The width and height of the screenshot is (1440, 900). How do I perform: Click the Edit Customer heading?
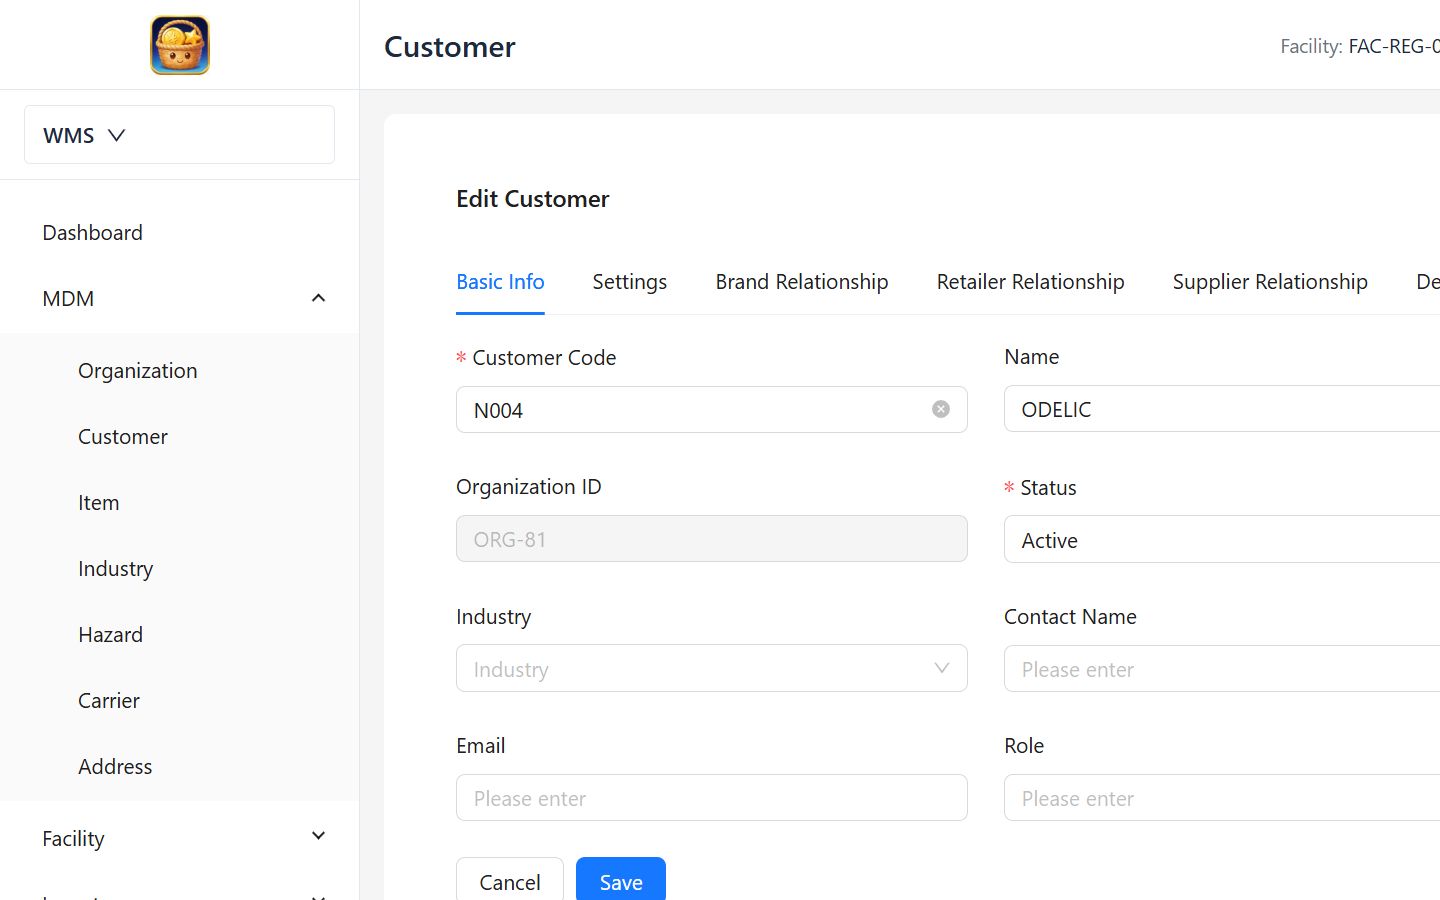coord(533,199)
